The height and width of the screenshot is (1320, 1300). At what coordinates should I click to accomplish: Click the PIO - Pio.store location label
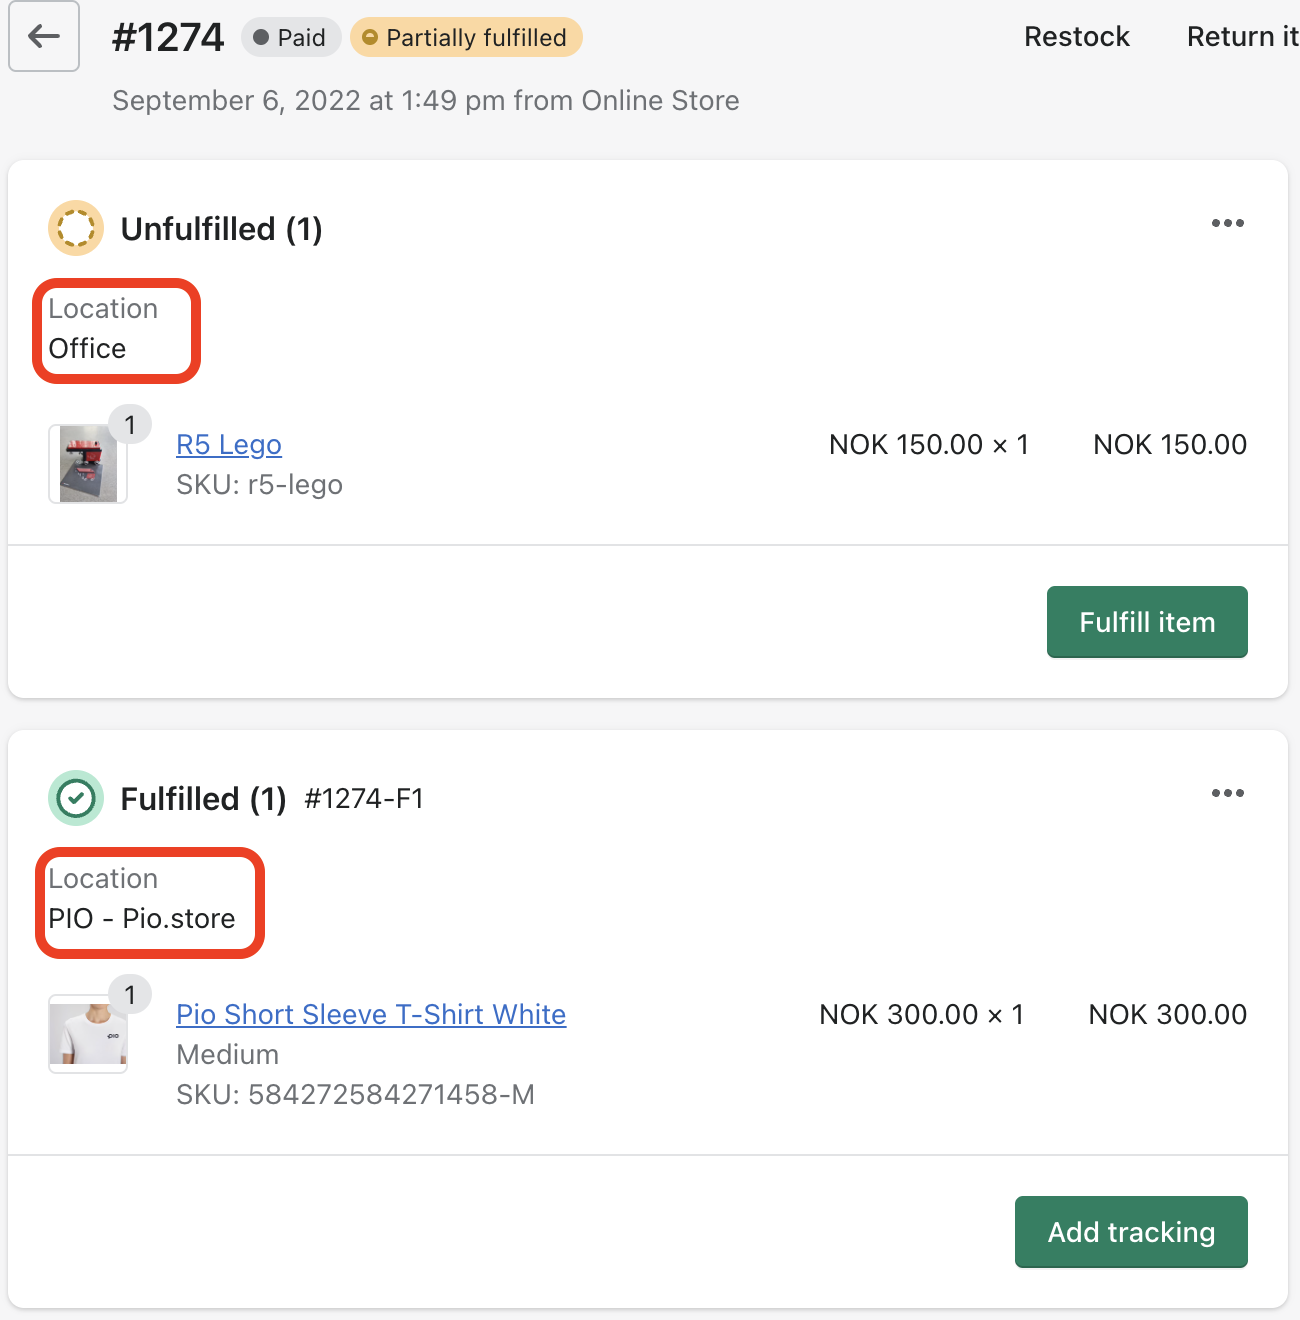(142, 919)
